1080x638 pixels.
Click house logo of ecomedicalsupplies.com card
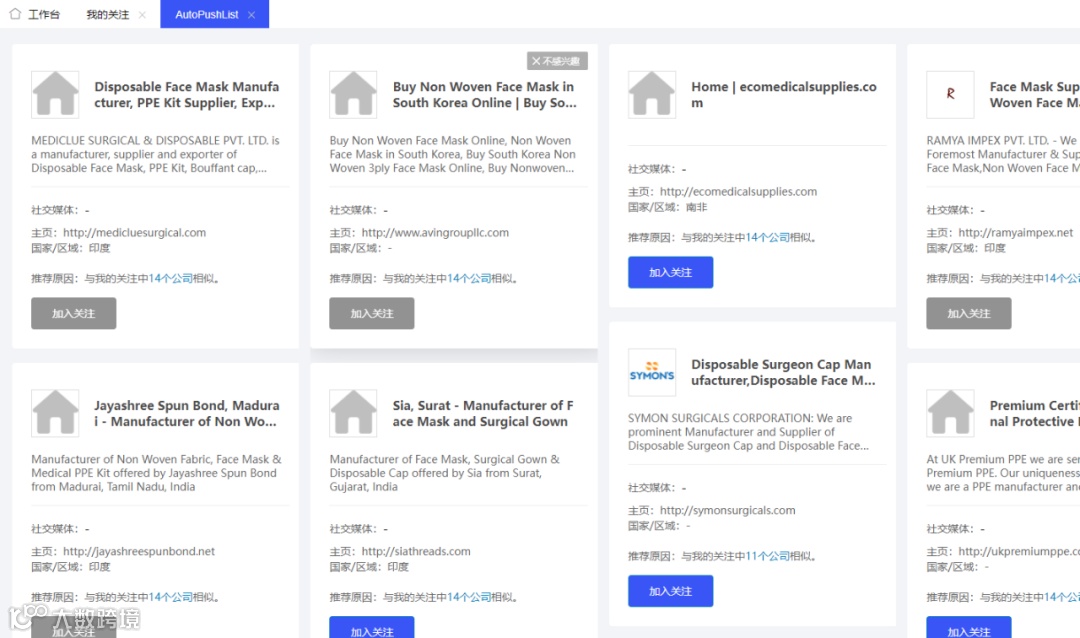pos(652,94)
